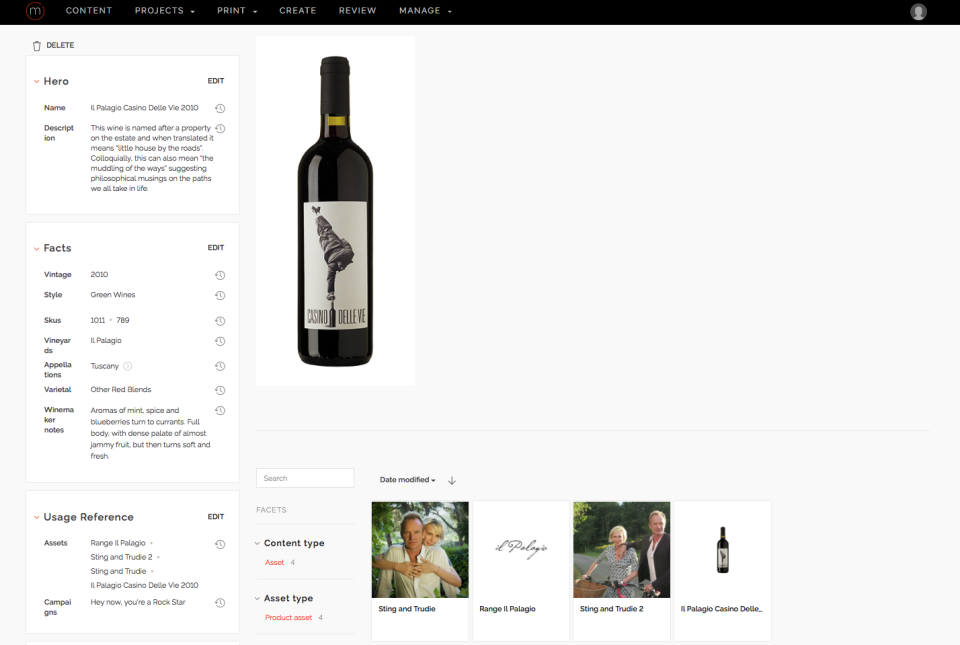The height and width of the screenshot is (645, 960).
Task: View history for the Appellations field
Action: 220,367
